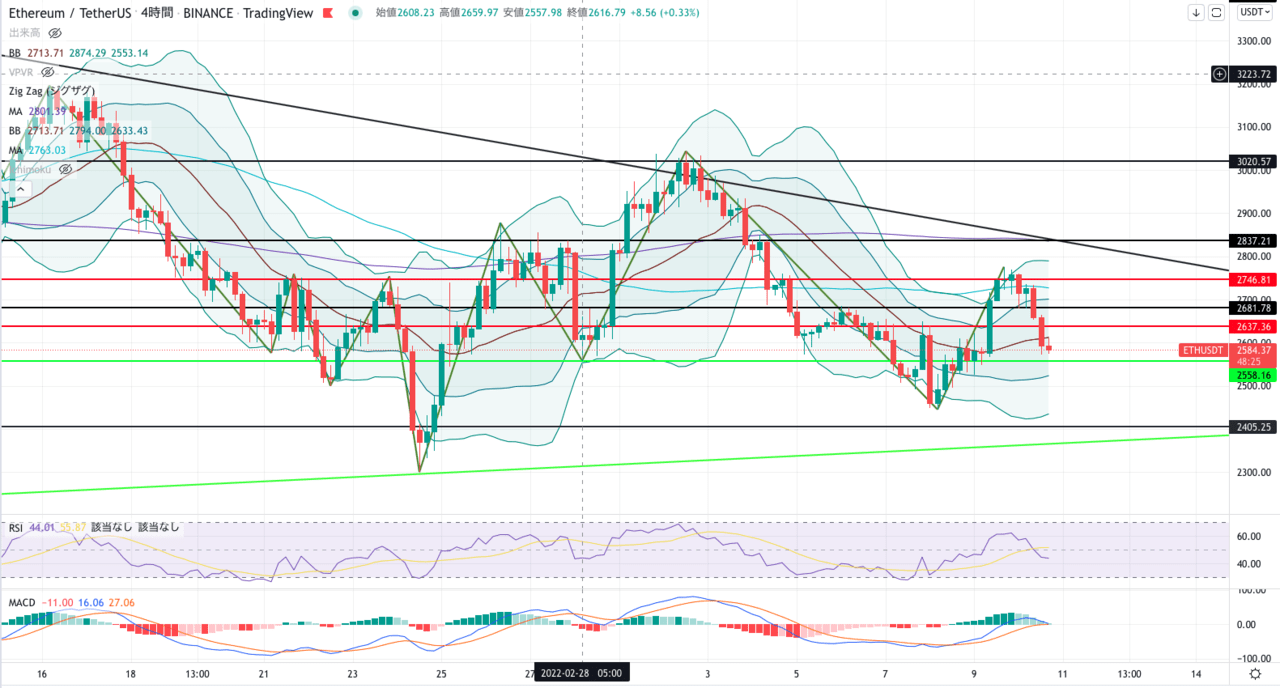Click the 2405.25 price line label

1254,427
